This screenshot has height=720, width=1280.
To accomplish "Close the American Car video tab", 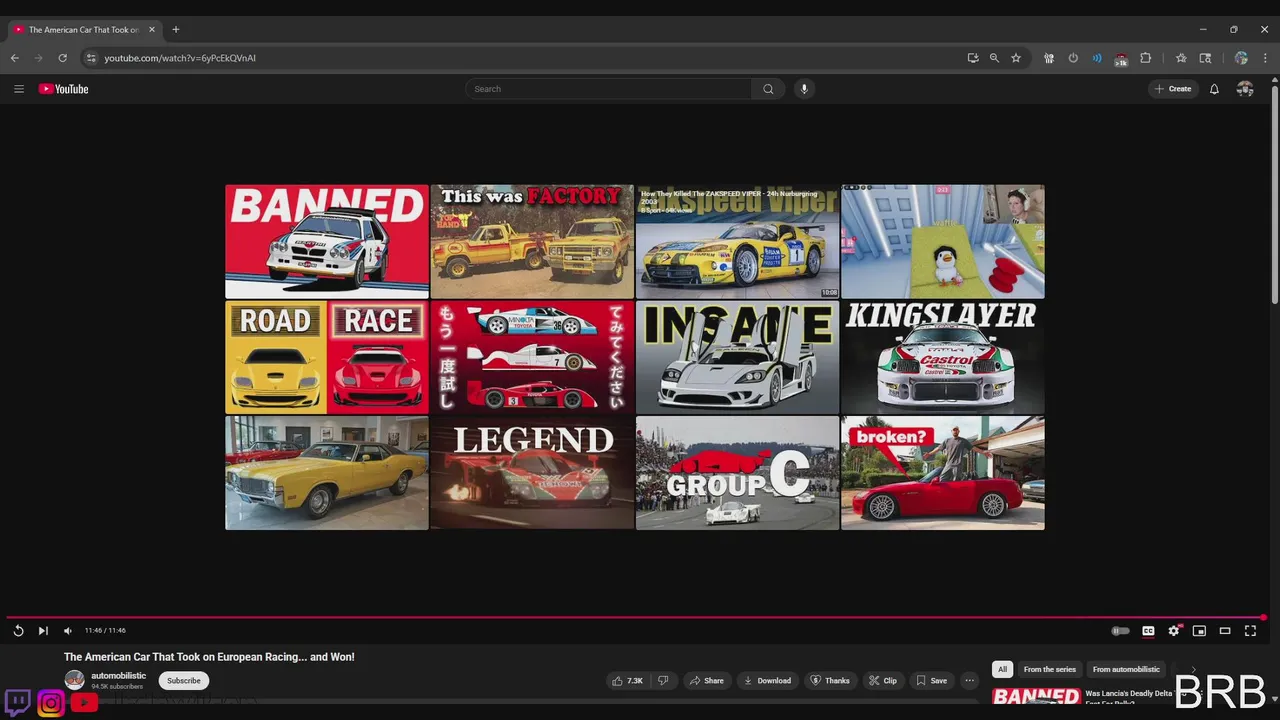I will [152, 30].
